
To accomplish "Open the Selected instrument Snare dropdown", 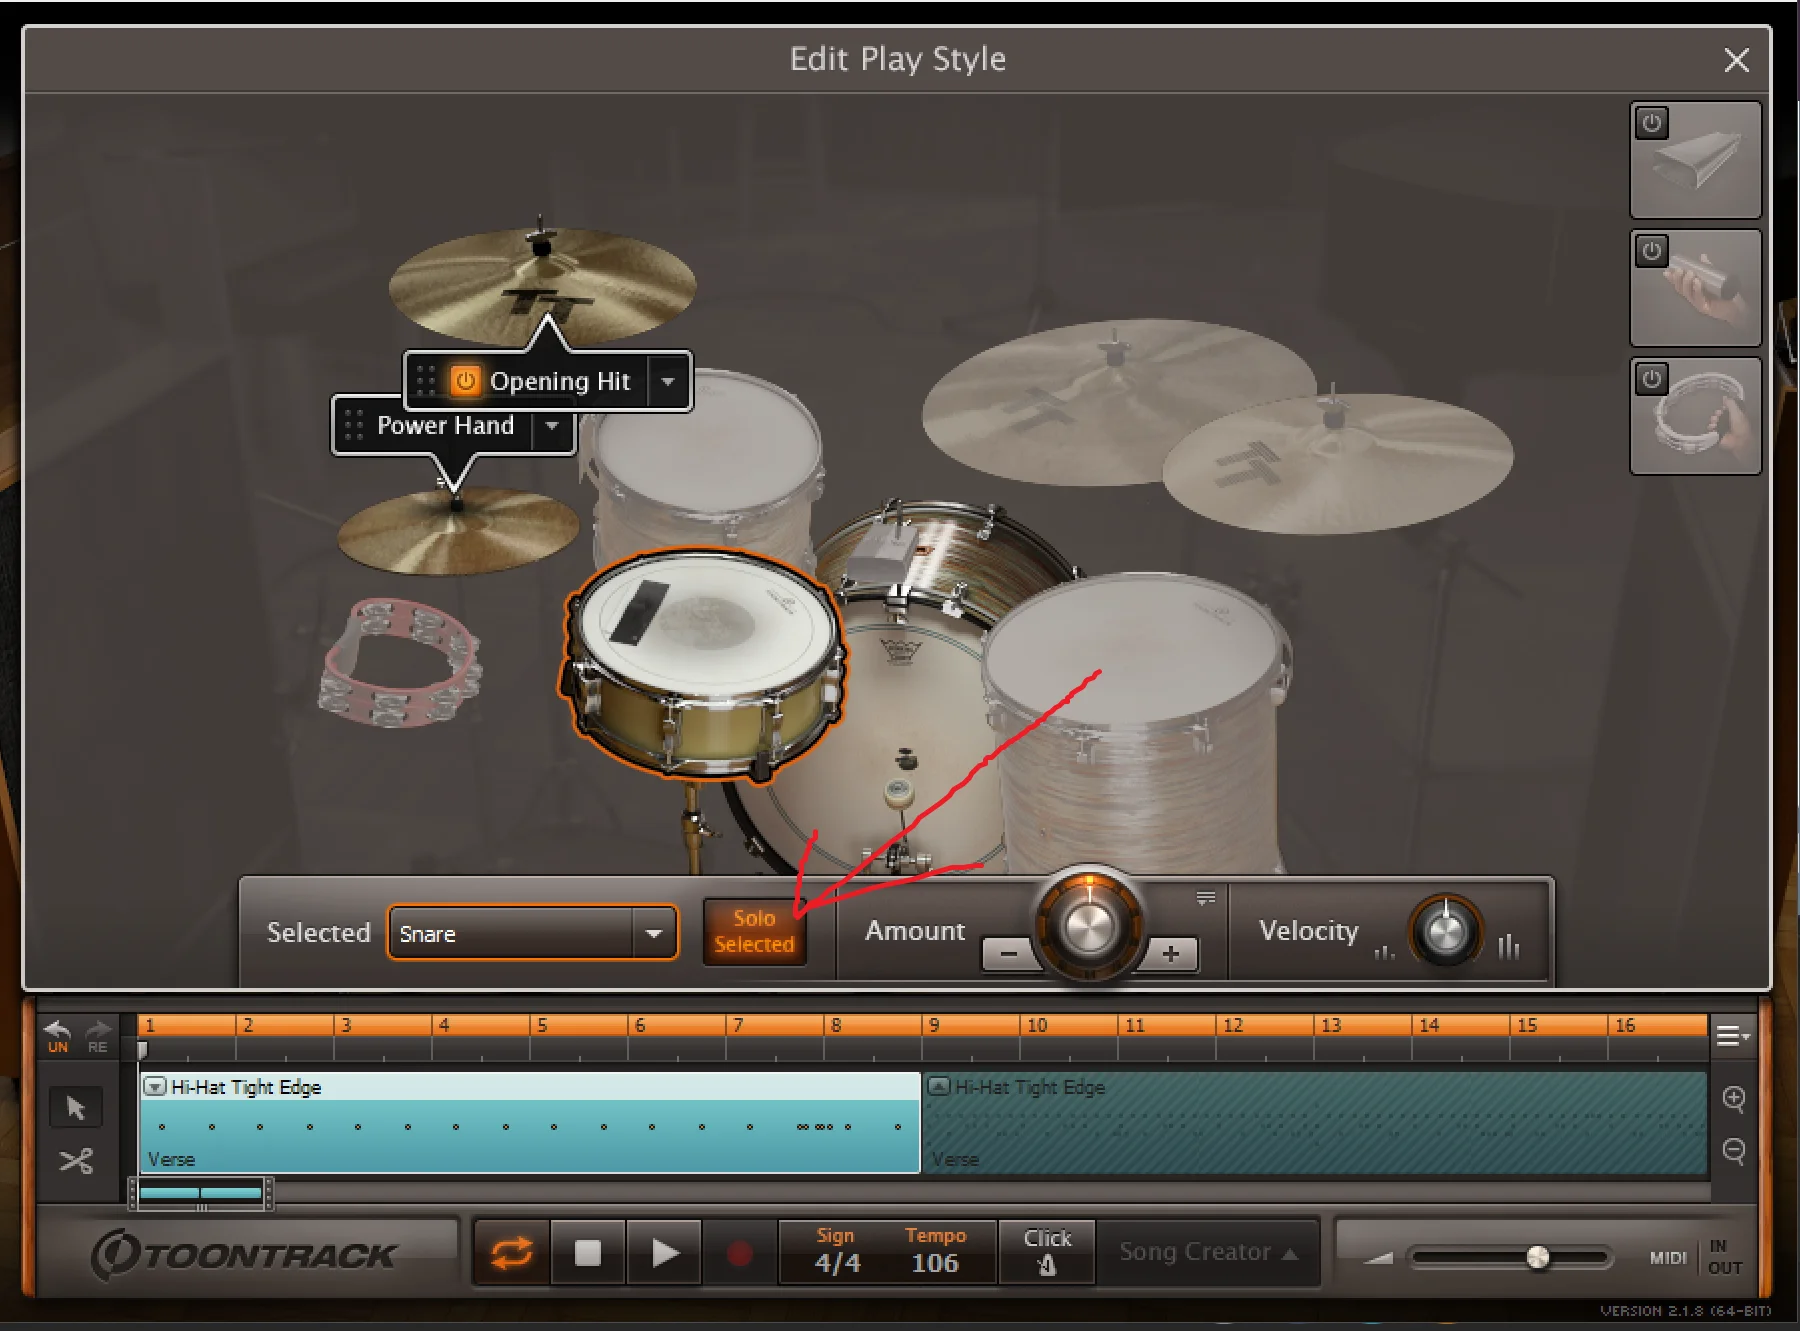I will (533, 933).
